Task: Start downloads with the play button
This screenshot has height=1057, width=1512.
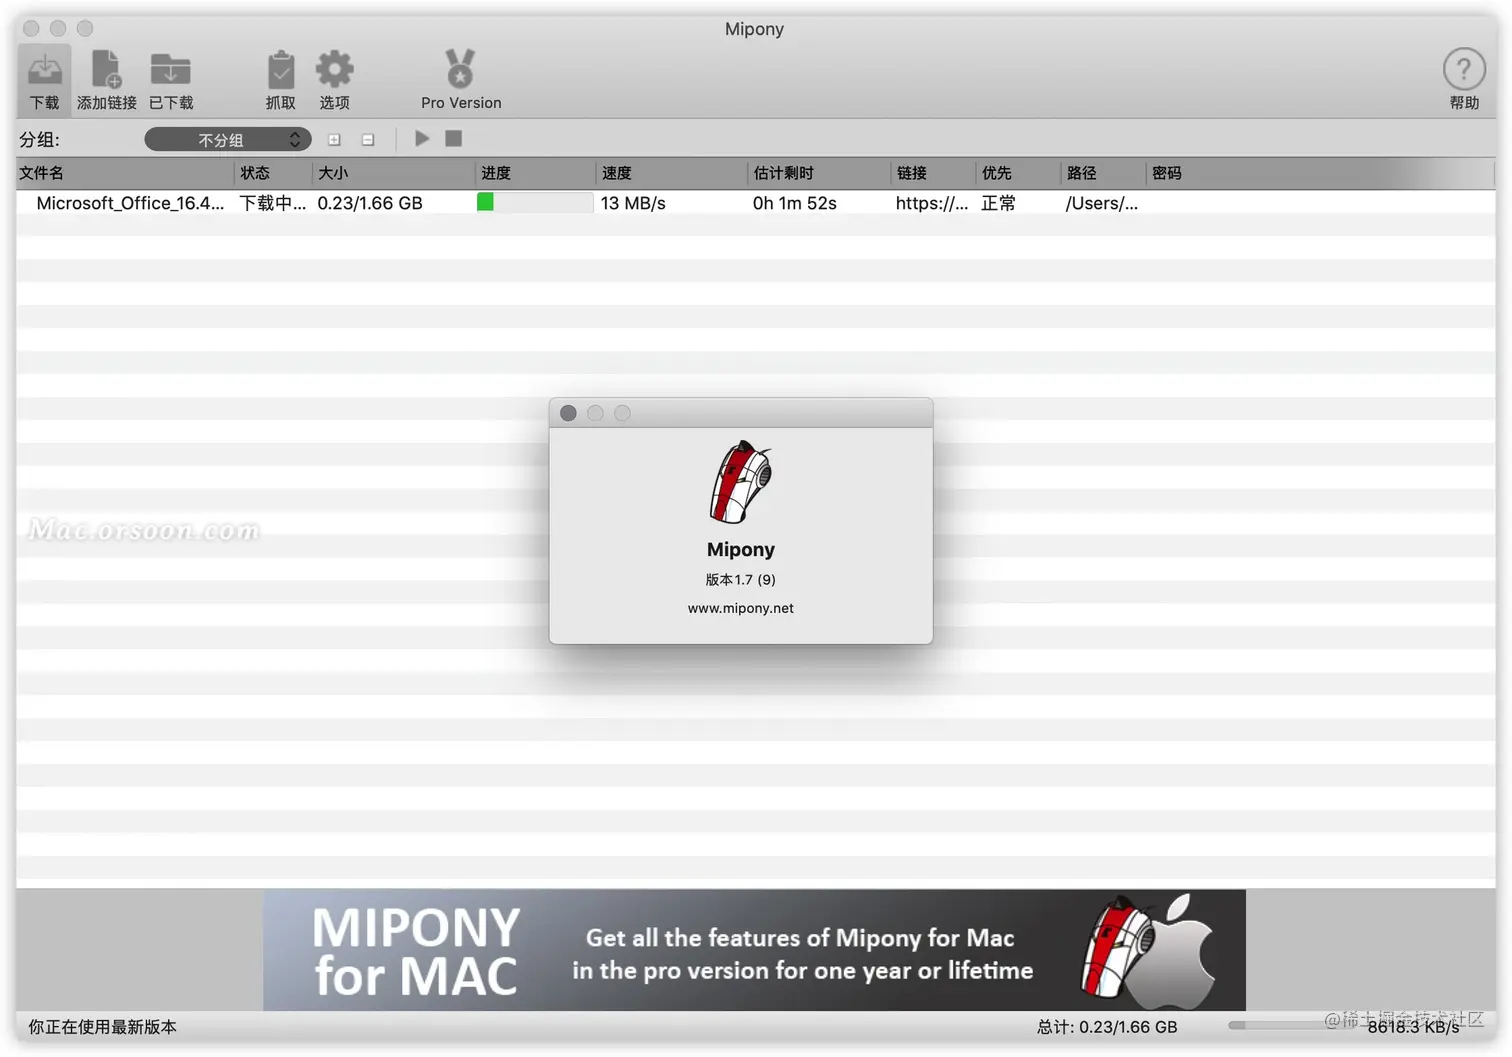Action: pyautogui.click(x=422, y=139)
